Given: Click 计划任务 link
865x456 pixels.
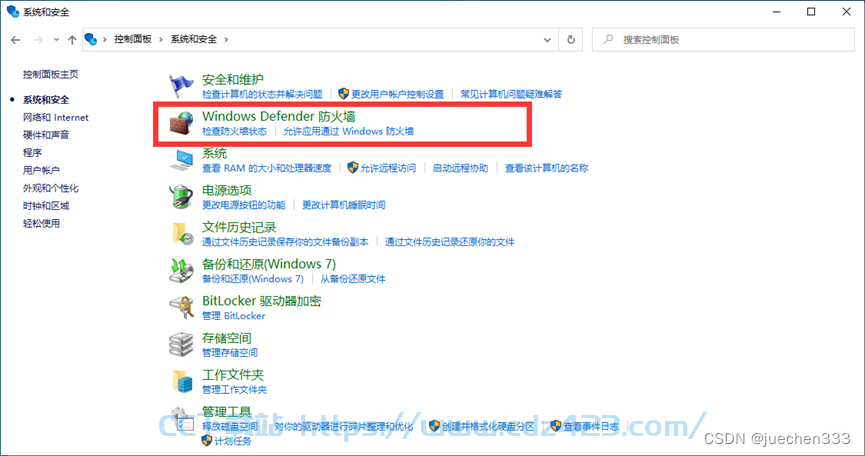Looking at the screenshot, I should tap(233, 441).
